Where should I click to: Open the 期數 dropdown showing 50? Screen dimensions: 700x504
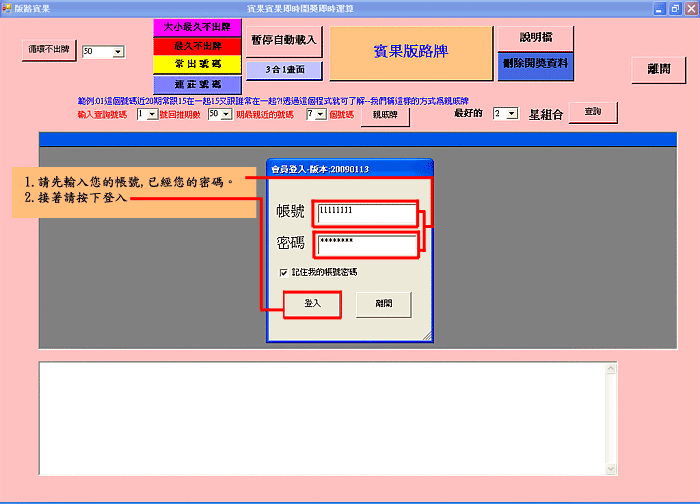[225, 115]
